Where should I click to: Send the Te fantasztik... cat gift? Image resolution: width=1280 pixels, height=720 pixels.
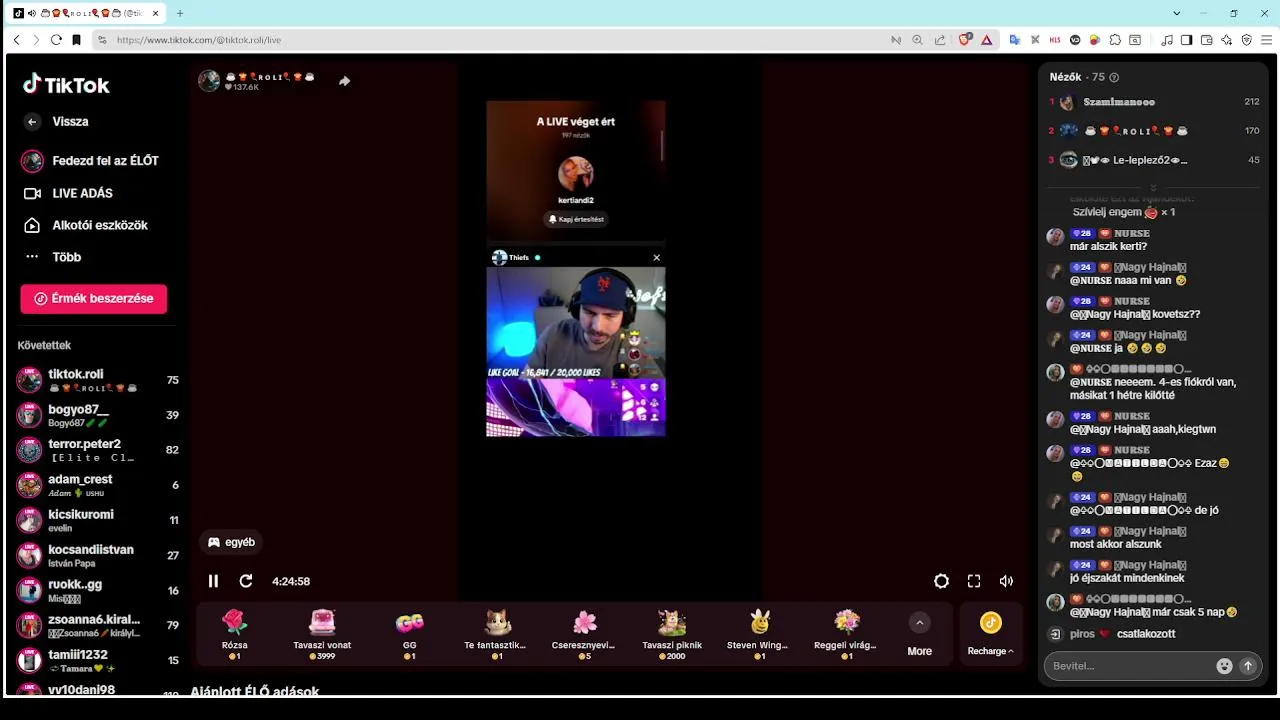point(497,634)
